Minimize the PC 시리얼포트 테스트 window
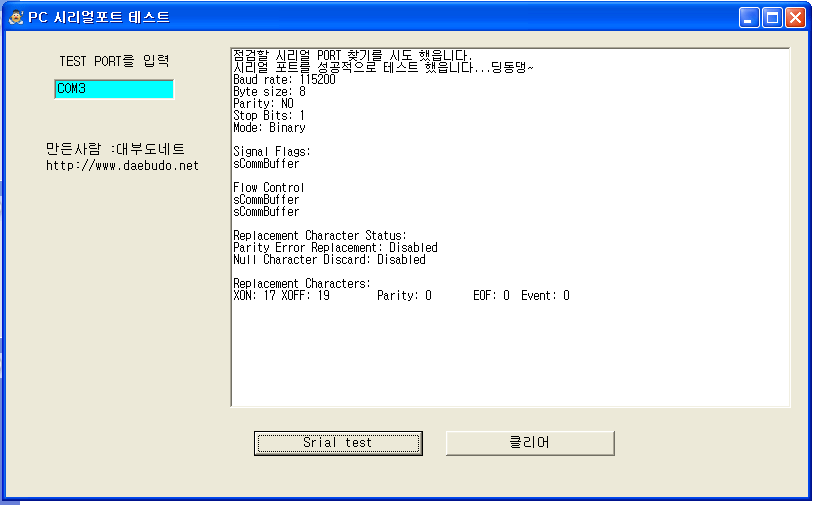This screenshot has width=816, height=505. pyautogui.click(x=749, y=18)
